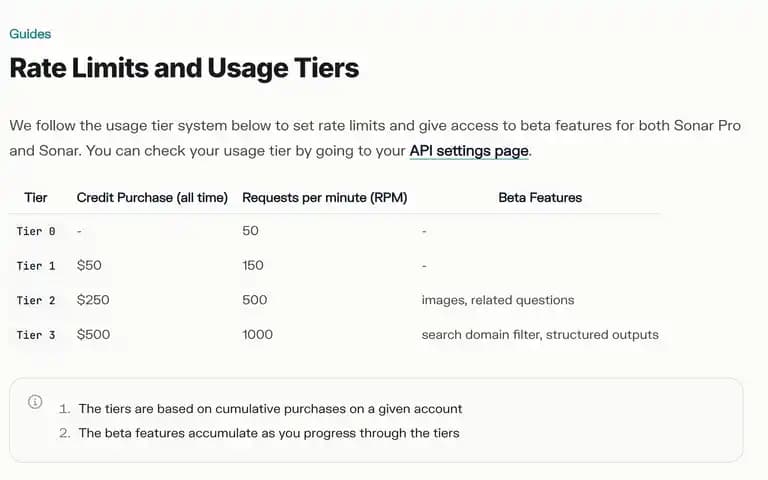This screenshot has height=480, width=768.
Task: Click the info circle icon in the note box
Action: (x=35, y=402)
